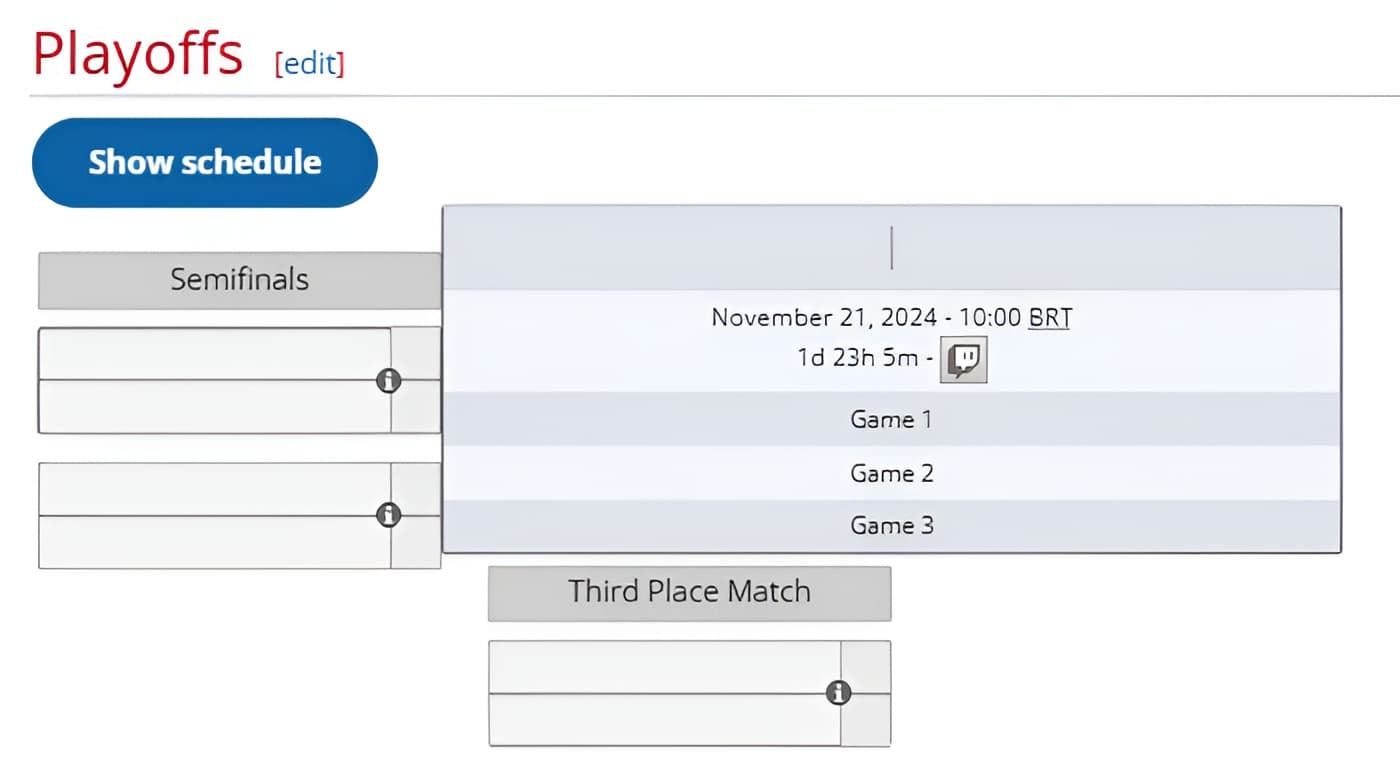1400x776 pixels.
Task: Expand the Third Place Match header
Action: tap(689, 591)
